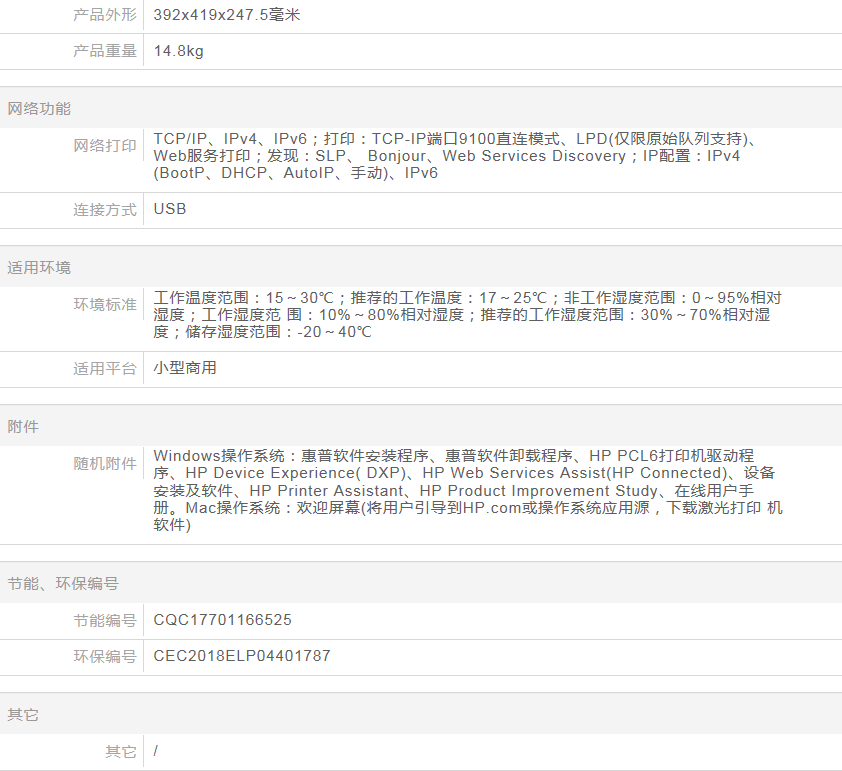Screen dimensions: 842x771
Task: Select the 392x419x247.5毫米 dimensions value
Action: coord(227,15)
